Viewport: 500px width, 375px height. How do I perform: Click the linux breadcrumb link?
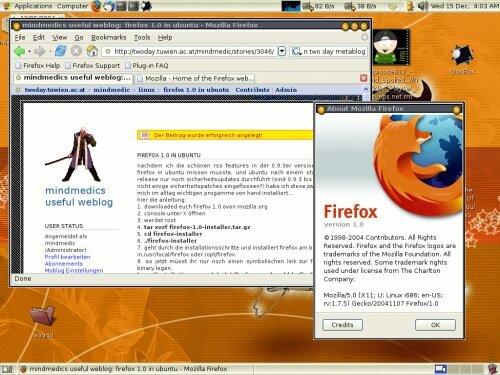[x=146, y=90]
